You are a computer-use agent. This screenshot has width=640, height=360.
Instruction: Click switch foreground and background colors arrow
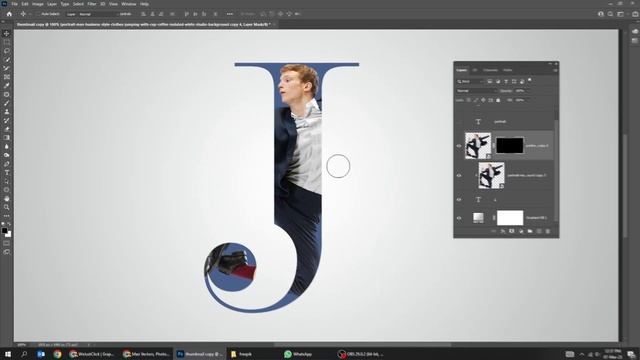(9, 224)
